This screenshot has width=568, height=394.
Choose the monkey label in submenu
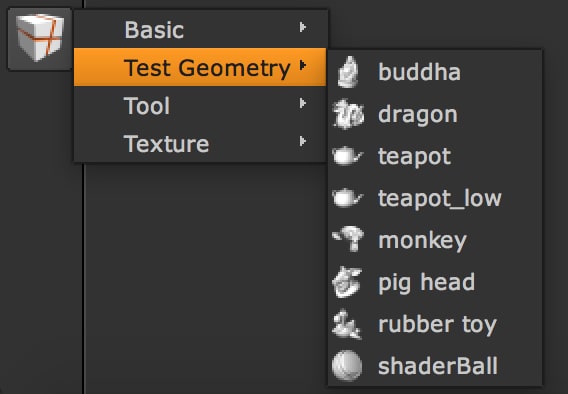422,241
